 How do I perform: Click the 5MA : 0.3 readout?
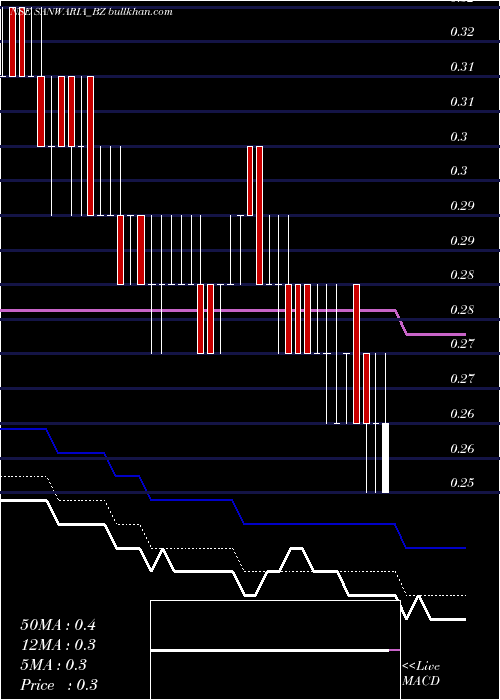54,665
